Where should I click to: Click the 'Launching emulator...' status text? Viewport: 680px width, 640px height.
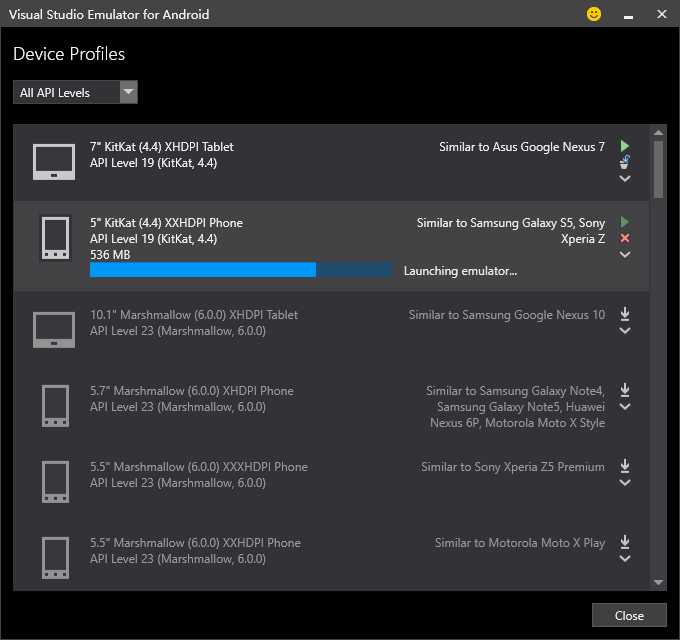pos(460,271)
